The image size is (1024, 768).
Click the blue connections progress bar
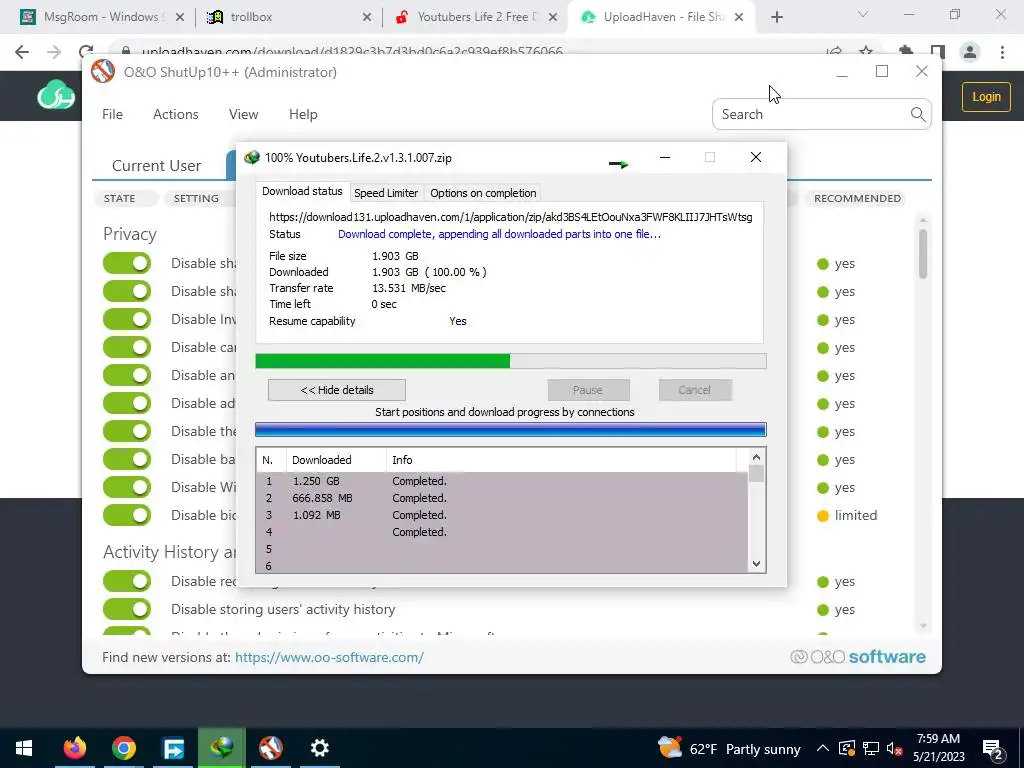click(511, 430)
